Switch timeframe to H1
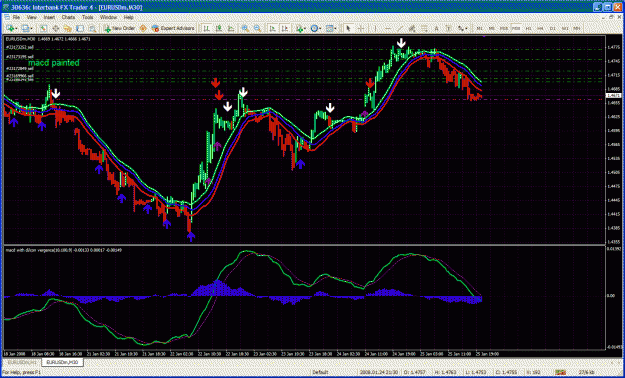 point(528,28)
